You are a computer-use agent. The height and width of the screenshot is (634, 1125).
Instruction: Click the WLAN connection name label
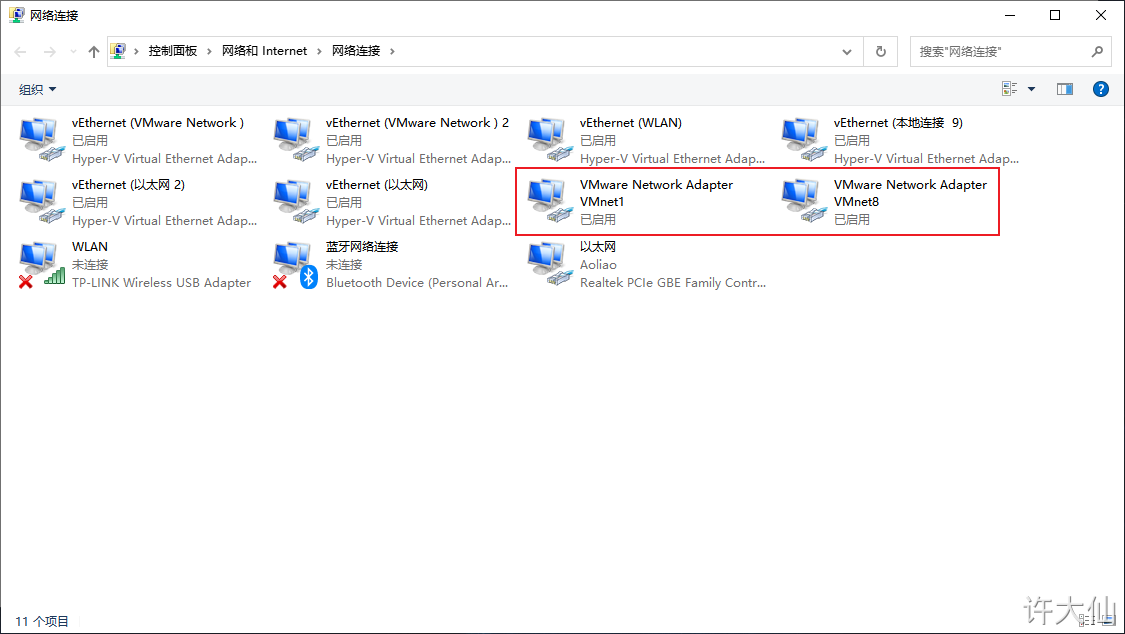(x=90, y=247)
